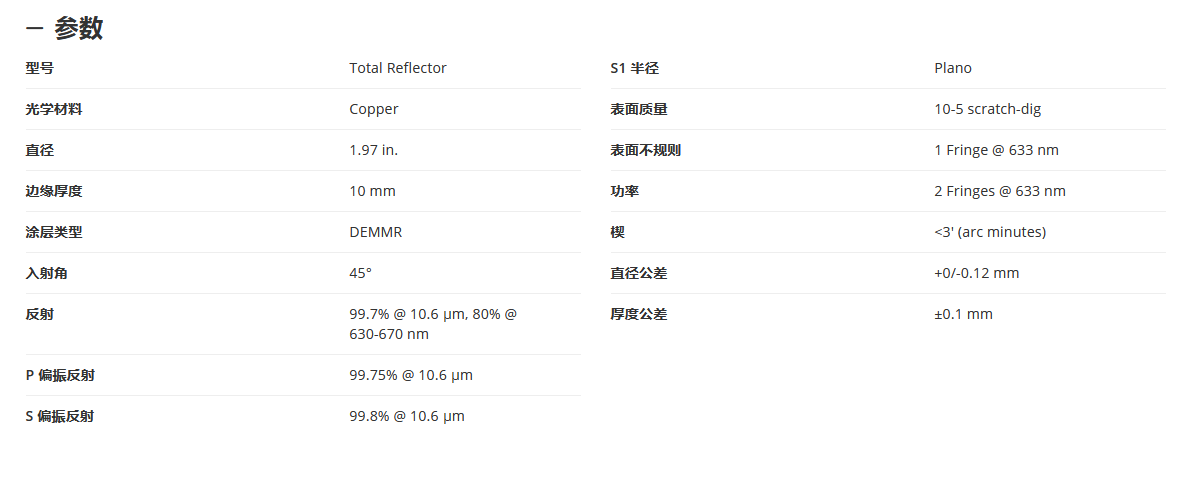Screen dimensions: 1188x479
Task: Click the S1 半径 row label
Action: point(634,68)
